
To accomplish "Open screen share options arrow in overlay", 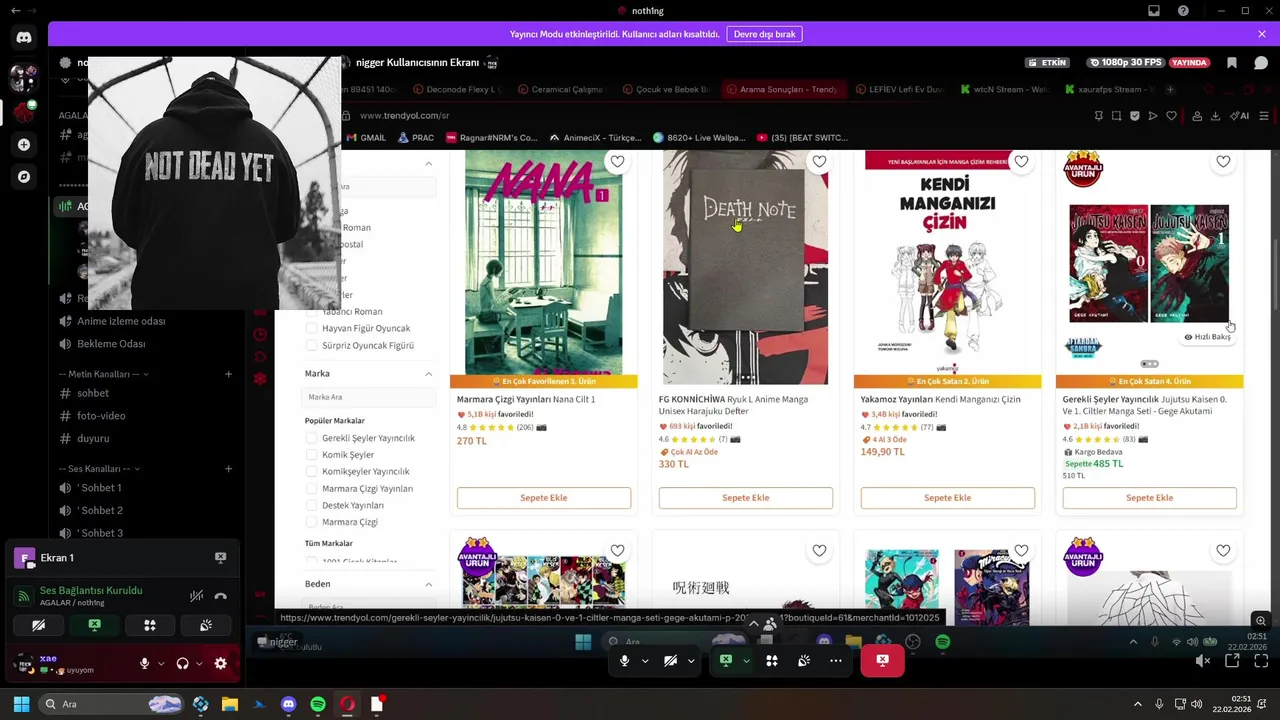I will [746, 661].
